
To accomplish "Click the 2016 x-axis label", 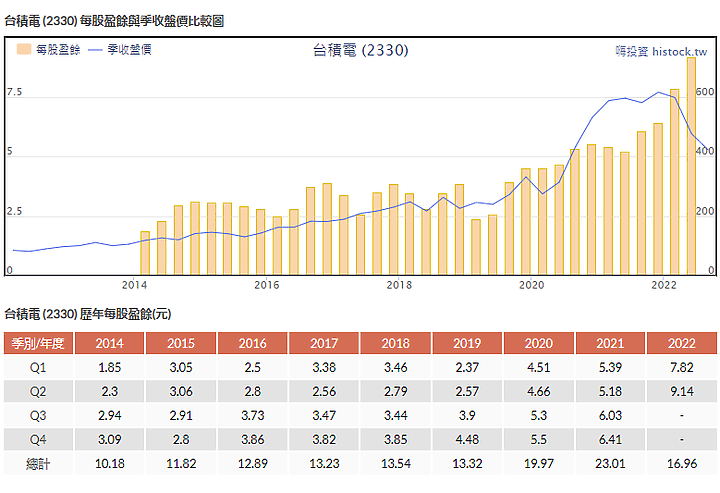I will [x=267, y=285].
